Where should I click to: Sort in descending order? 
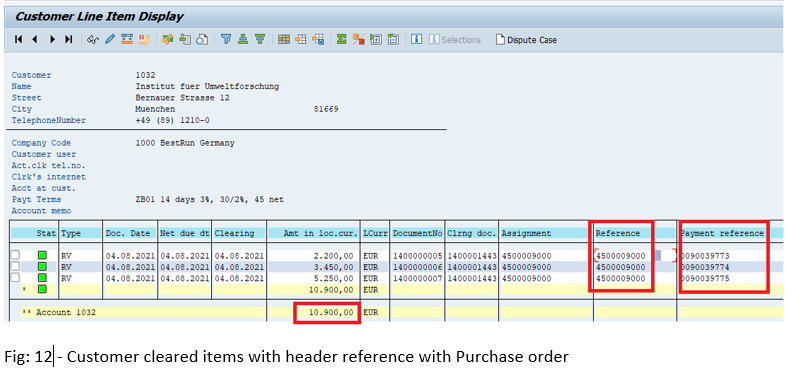pyautogui.click(x=260, y=40)
